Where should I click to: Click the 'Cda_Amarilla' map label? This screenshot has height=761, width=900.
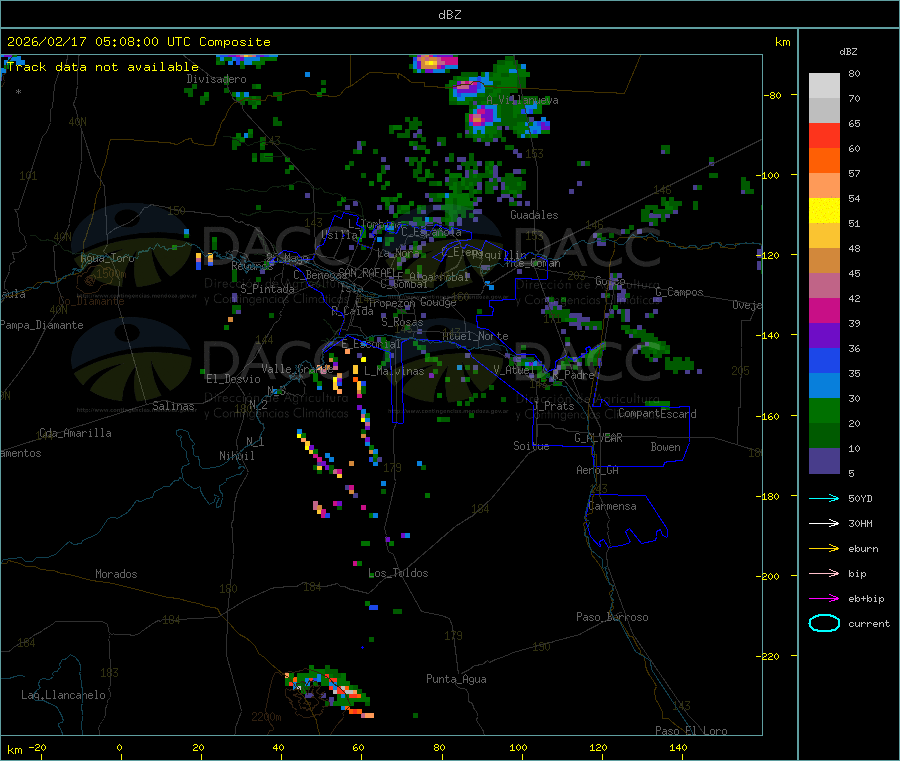(x=75, y=433)
